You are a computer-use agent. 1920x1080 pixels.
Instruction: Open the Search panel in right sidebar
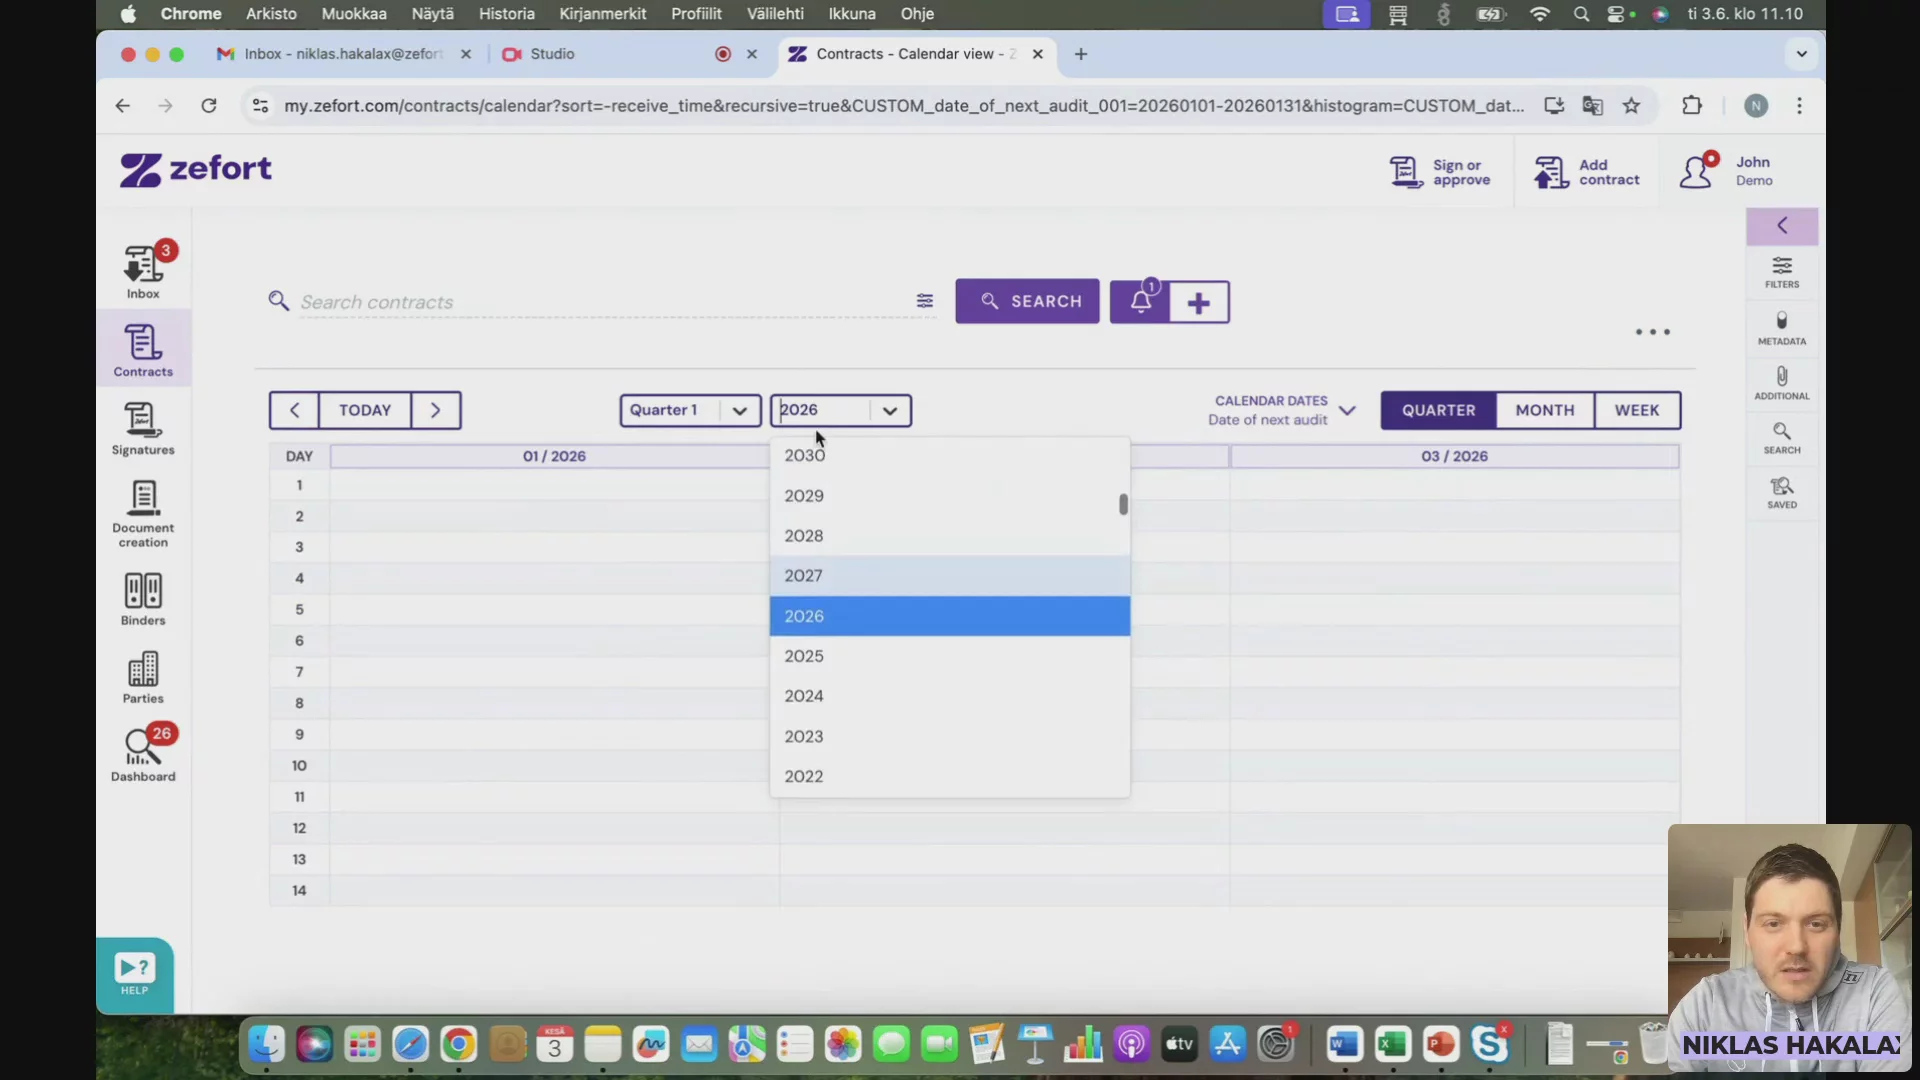pyautogui.click(x=1782, y=438)
